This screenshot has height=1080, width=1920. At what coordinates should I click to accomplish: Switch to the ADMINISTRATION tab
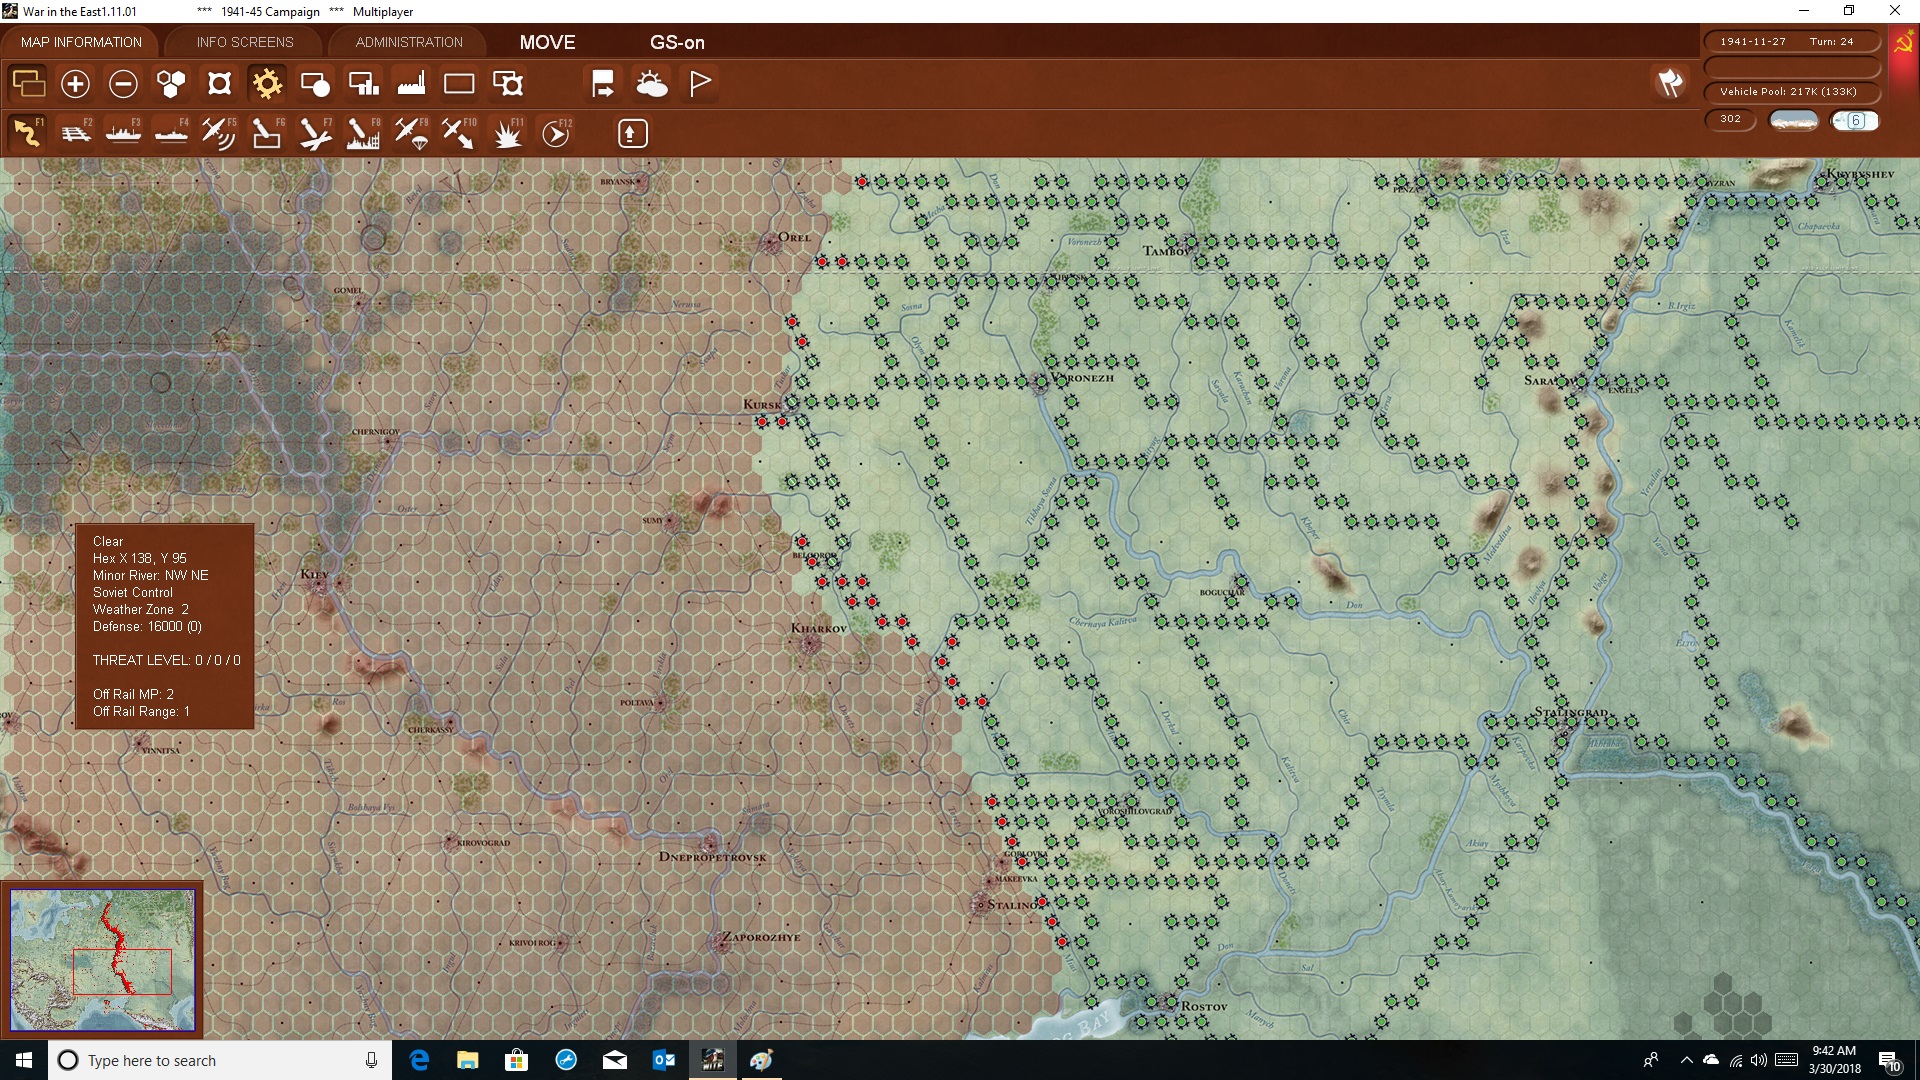coord(409,42)
